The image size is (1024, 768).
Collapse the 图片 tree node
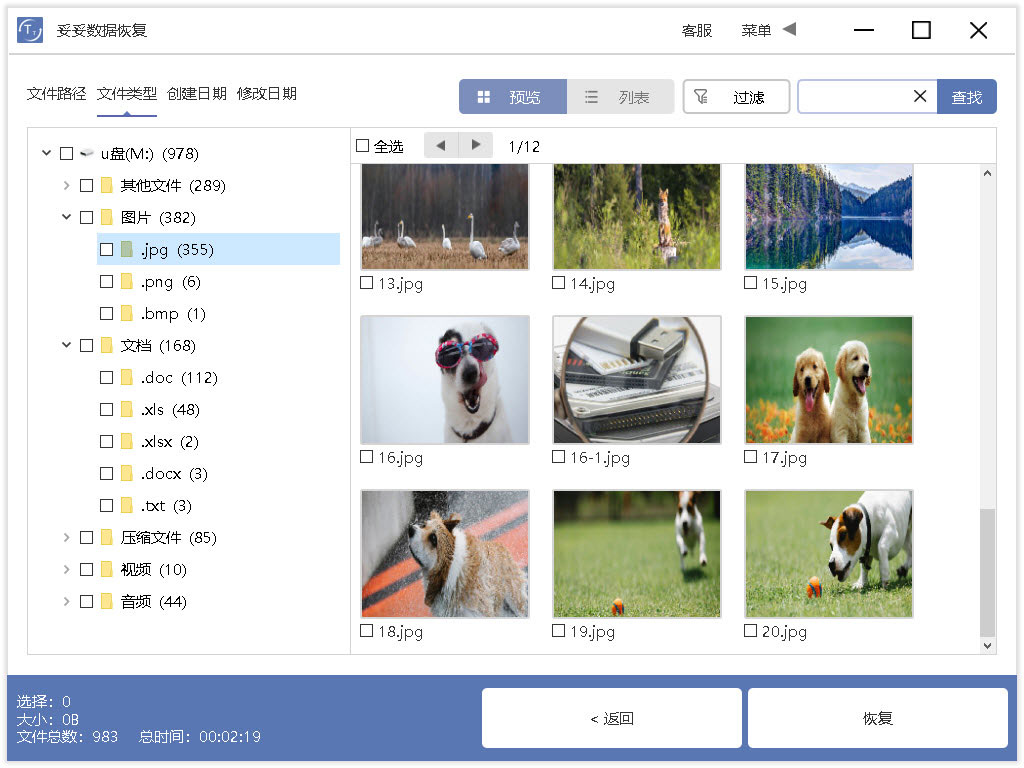pyautogui.click(x=66, y=217)
